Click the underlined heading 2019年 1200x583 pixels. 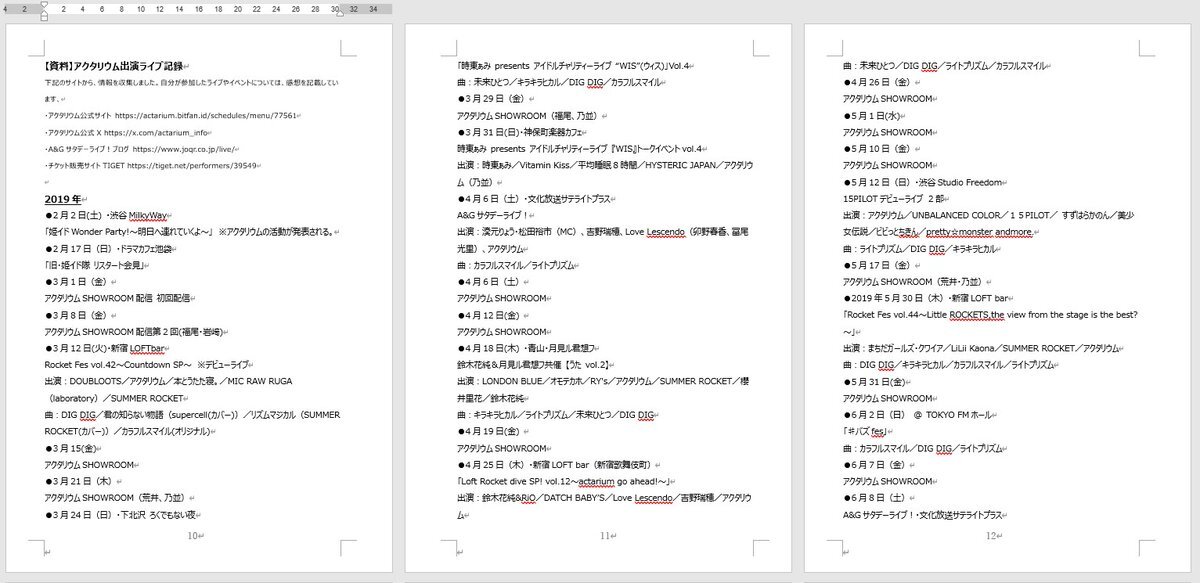tap(62, 199)
